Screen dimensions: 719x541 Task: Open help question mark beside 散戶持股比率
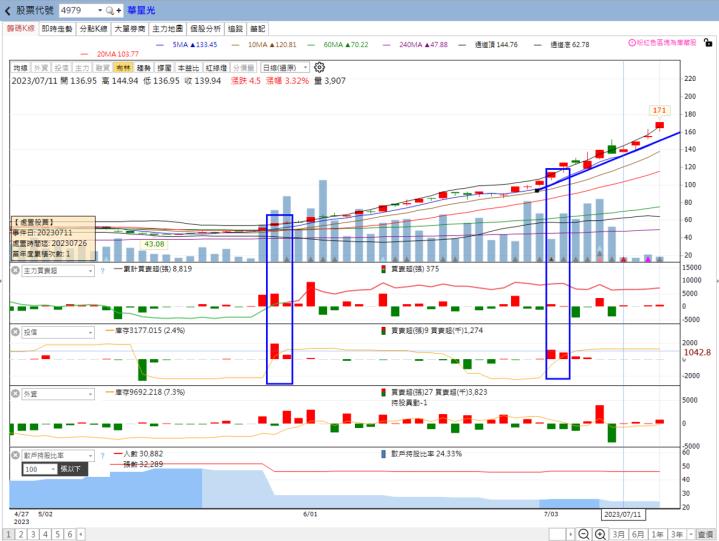102,455
